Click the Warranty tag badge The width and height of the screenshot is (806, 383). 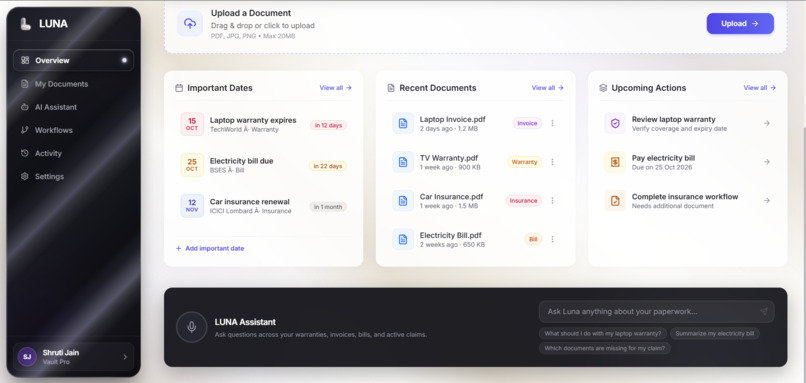click(524, 162)
